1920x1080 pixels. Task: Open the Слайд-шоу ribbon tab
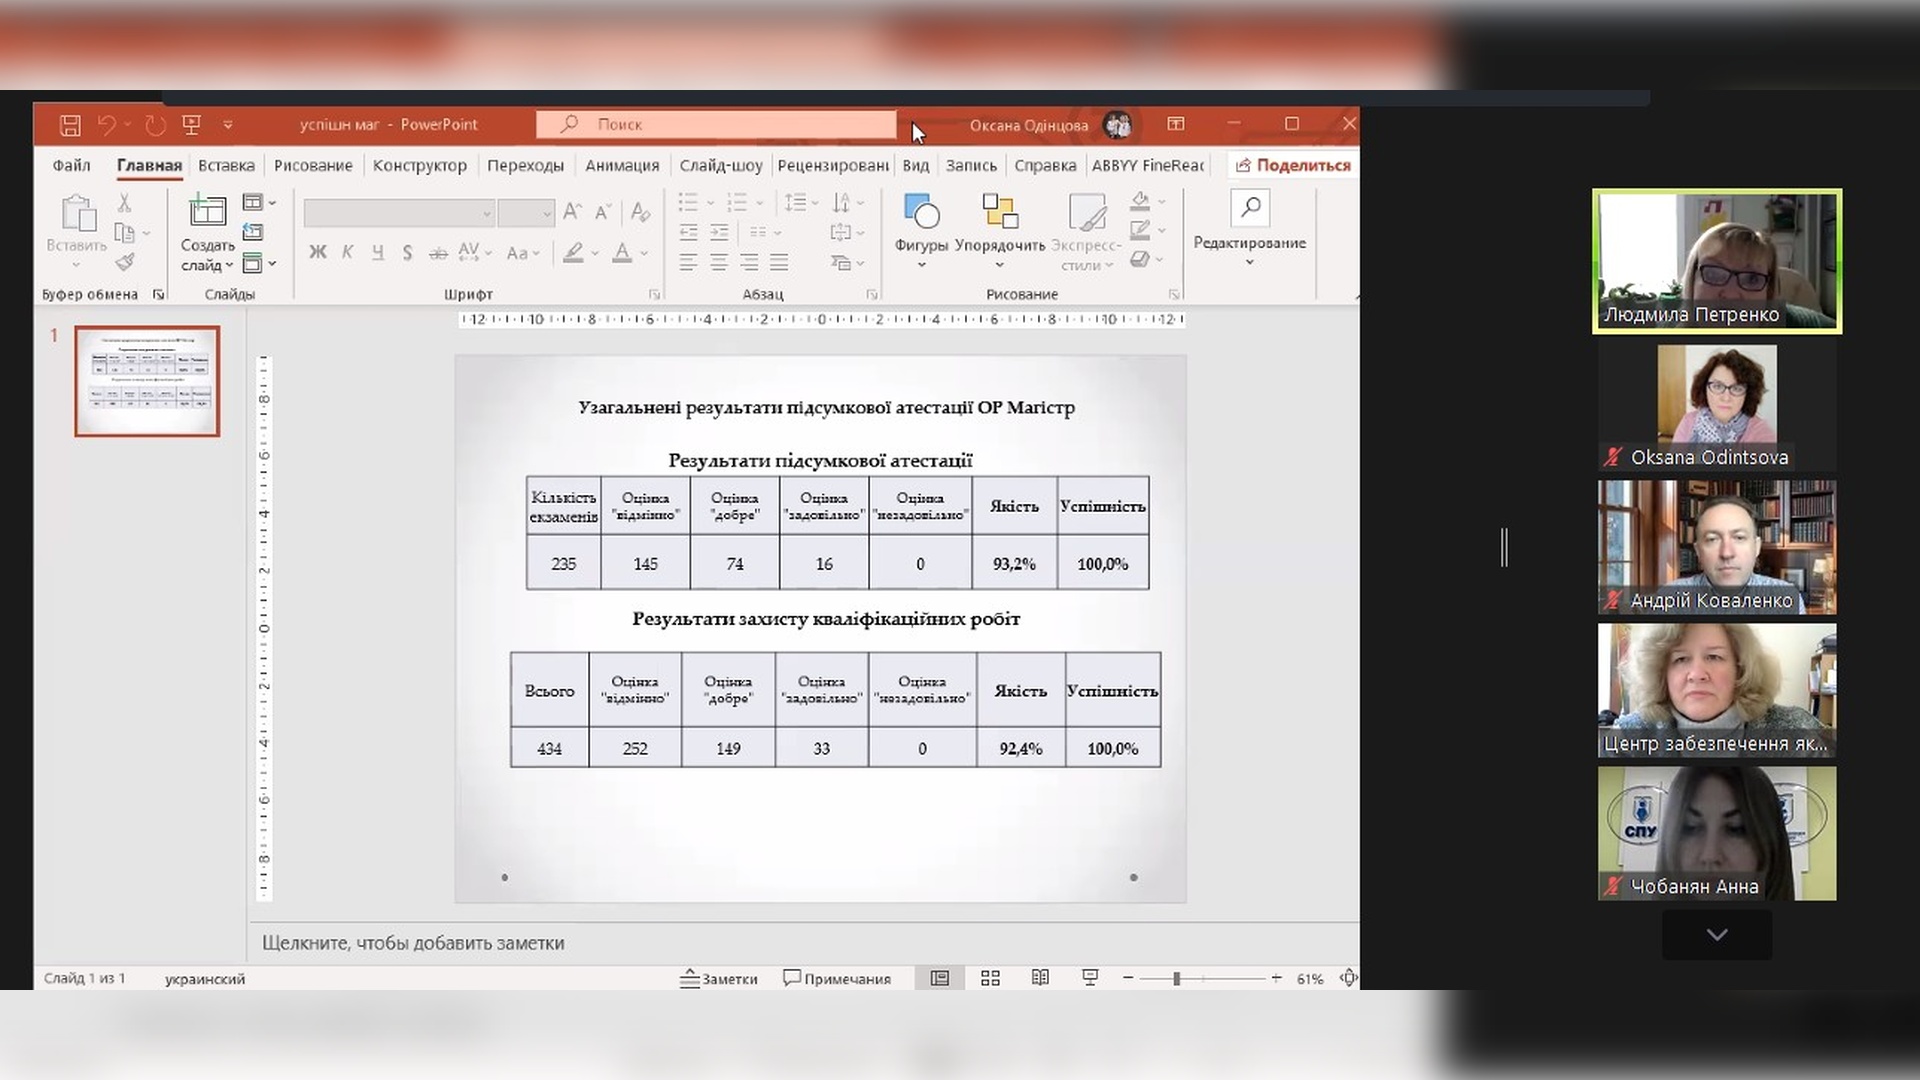(x=720, y=166)
